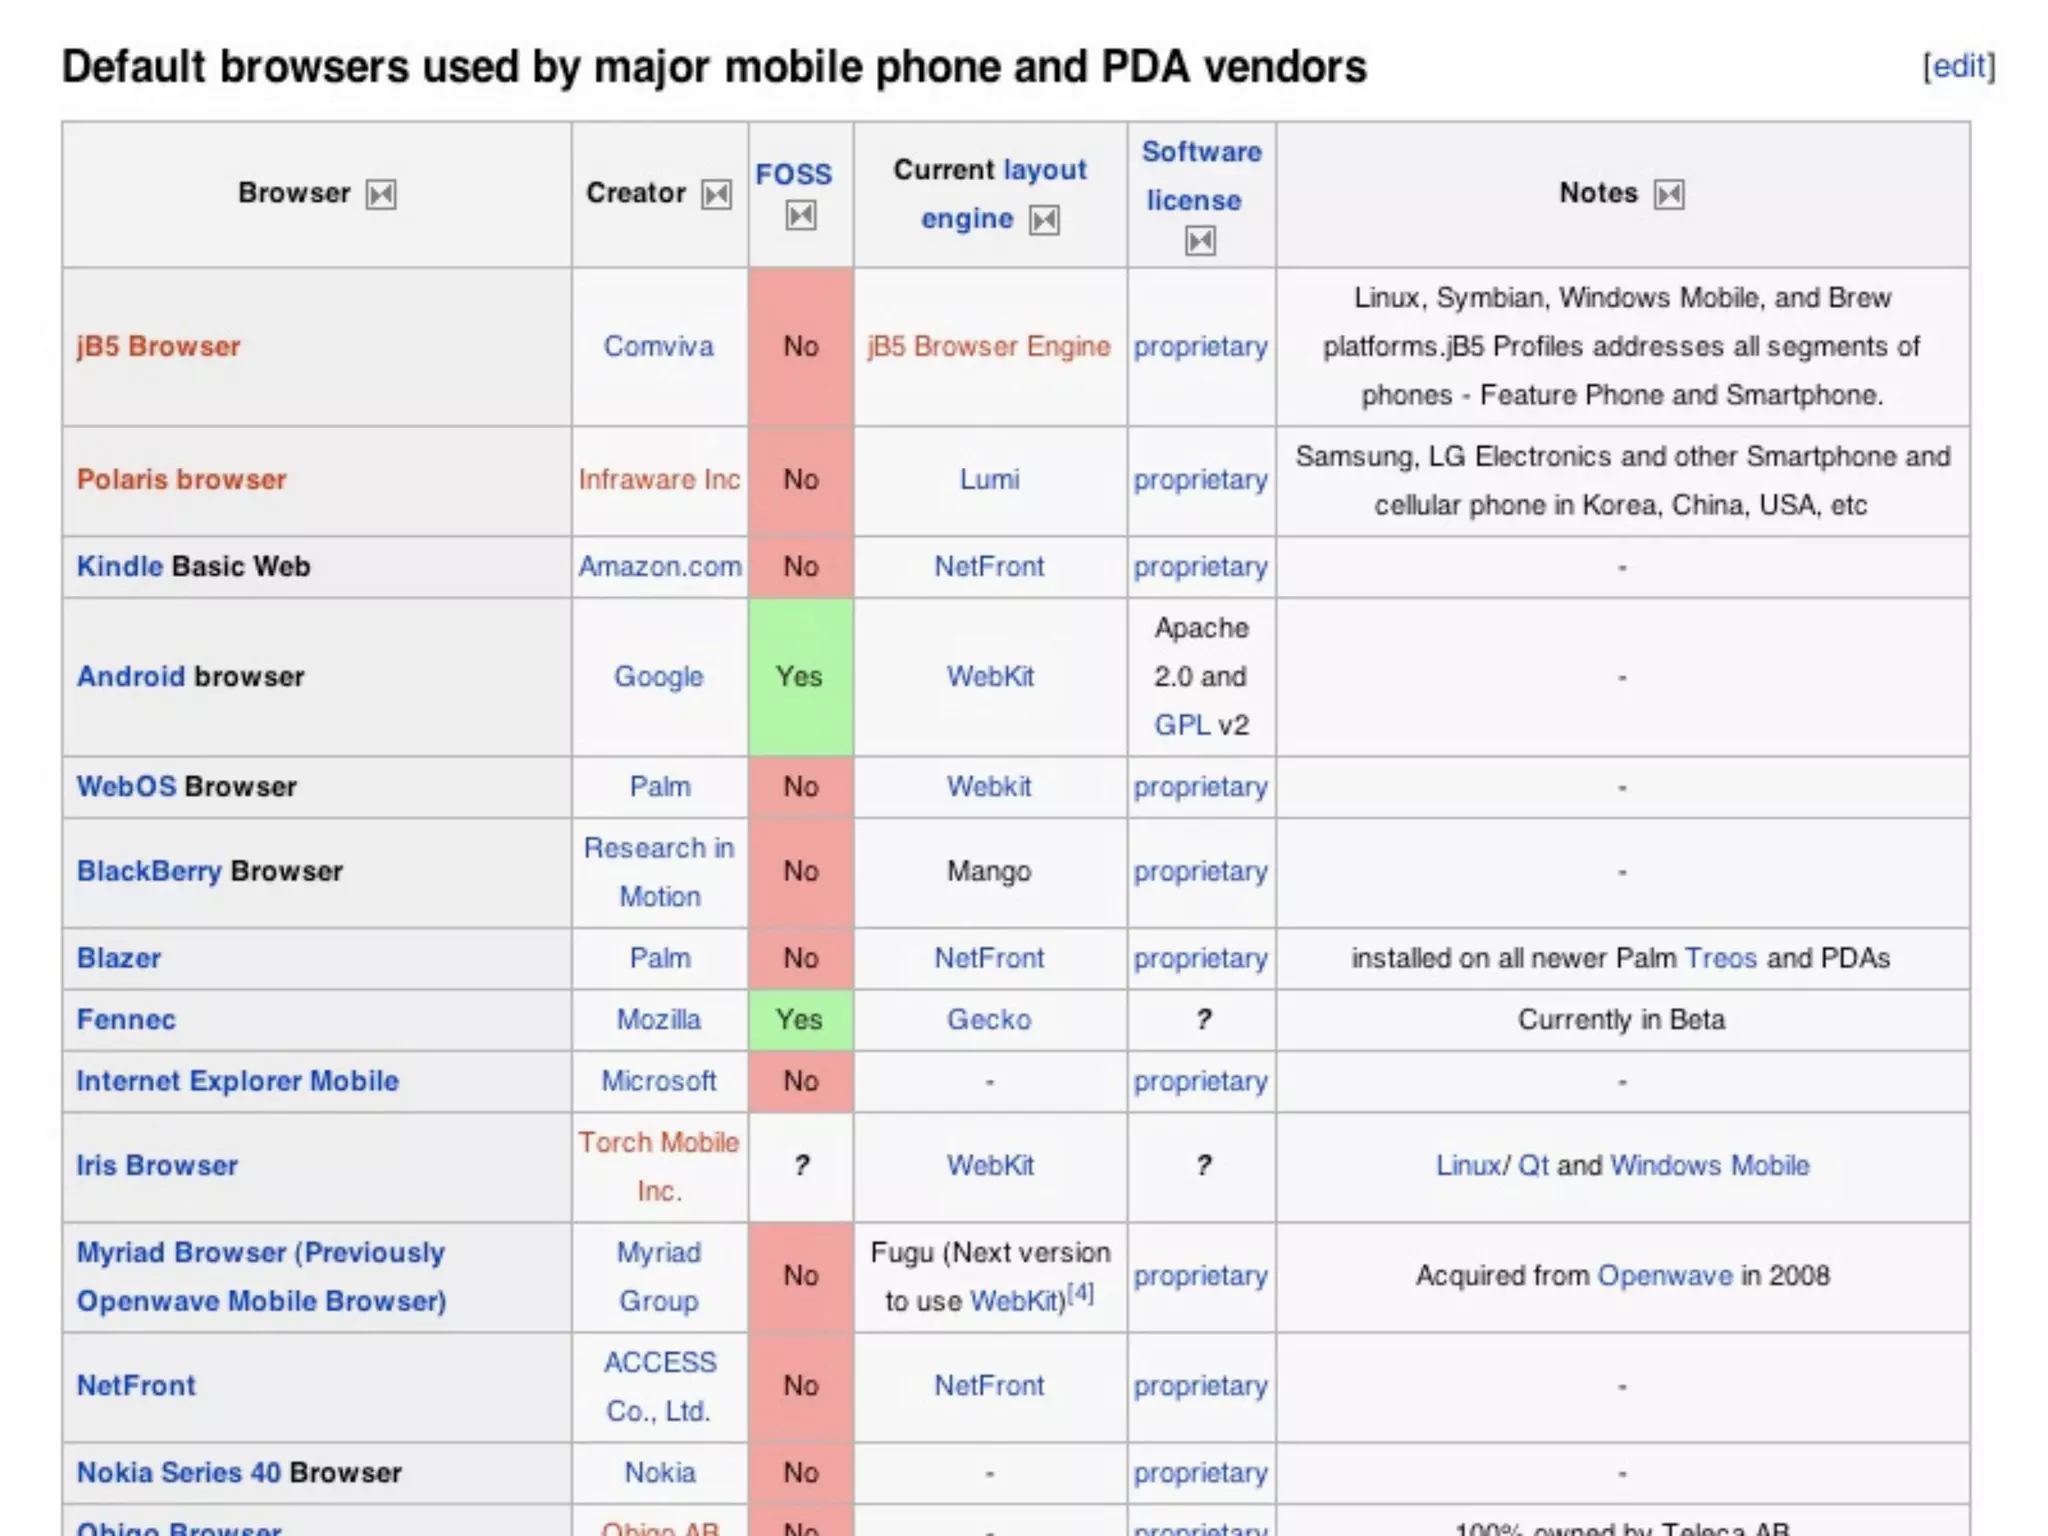Open the Polaris browser red link
The width and height of the screenshot is (2048, 1536).
(x=181, y=479)
